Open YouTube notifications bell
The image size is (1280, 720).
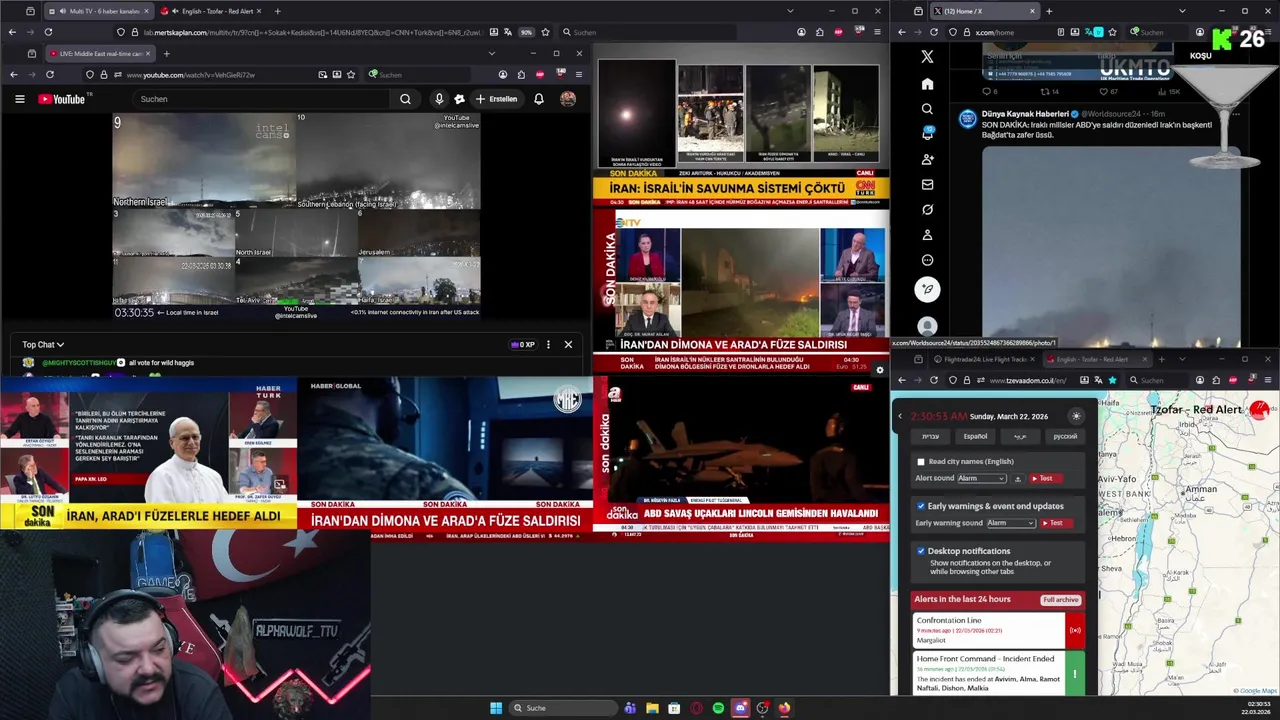click(539, 99)
